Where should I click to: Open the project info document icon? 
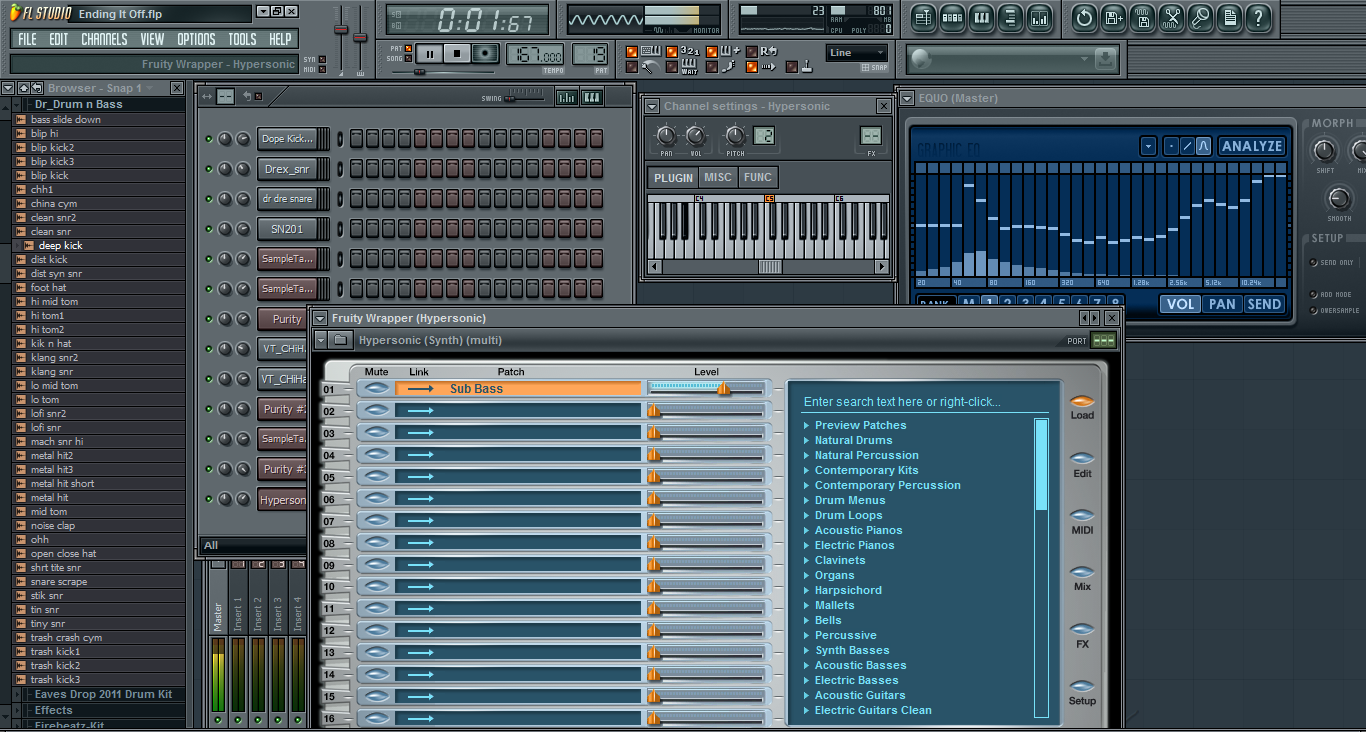tap(1230, 17)
